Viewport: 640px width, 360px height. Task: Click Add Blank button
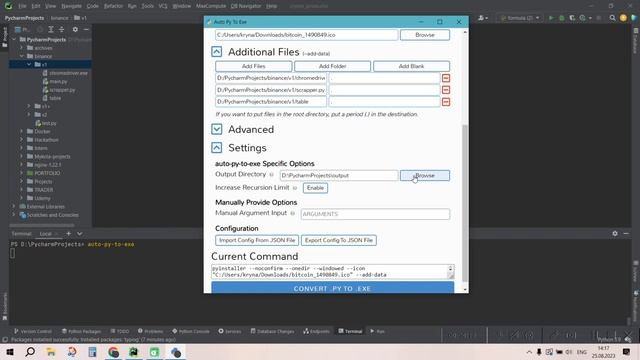coord(411,66)
